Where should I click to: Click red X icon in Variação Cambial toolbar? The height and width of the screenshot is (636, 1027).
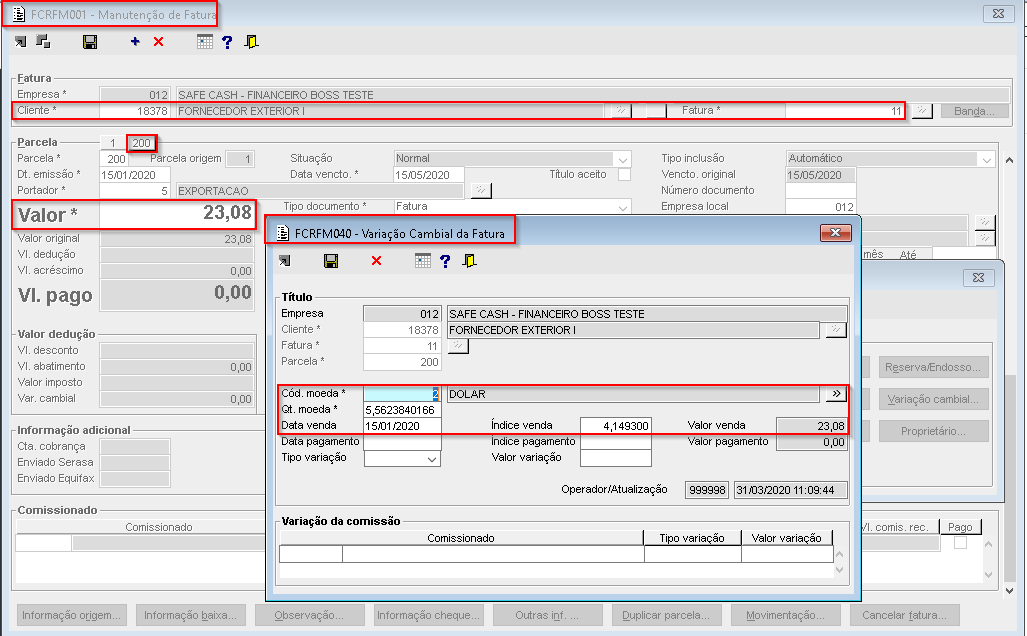click(376, 261)
